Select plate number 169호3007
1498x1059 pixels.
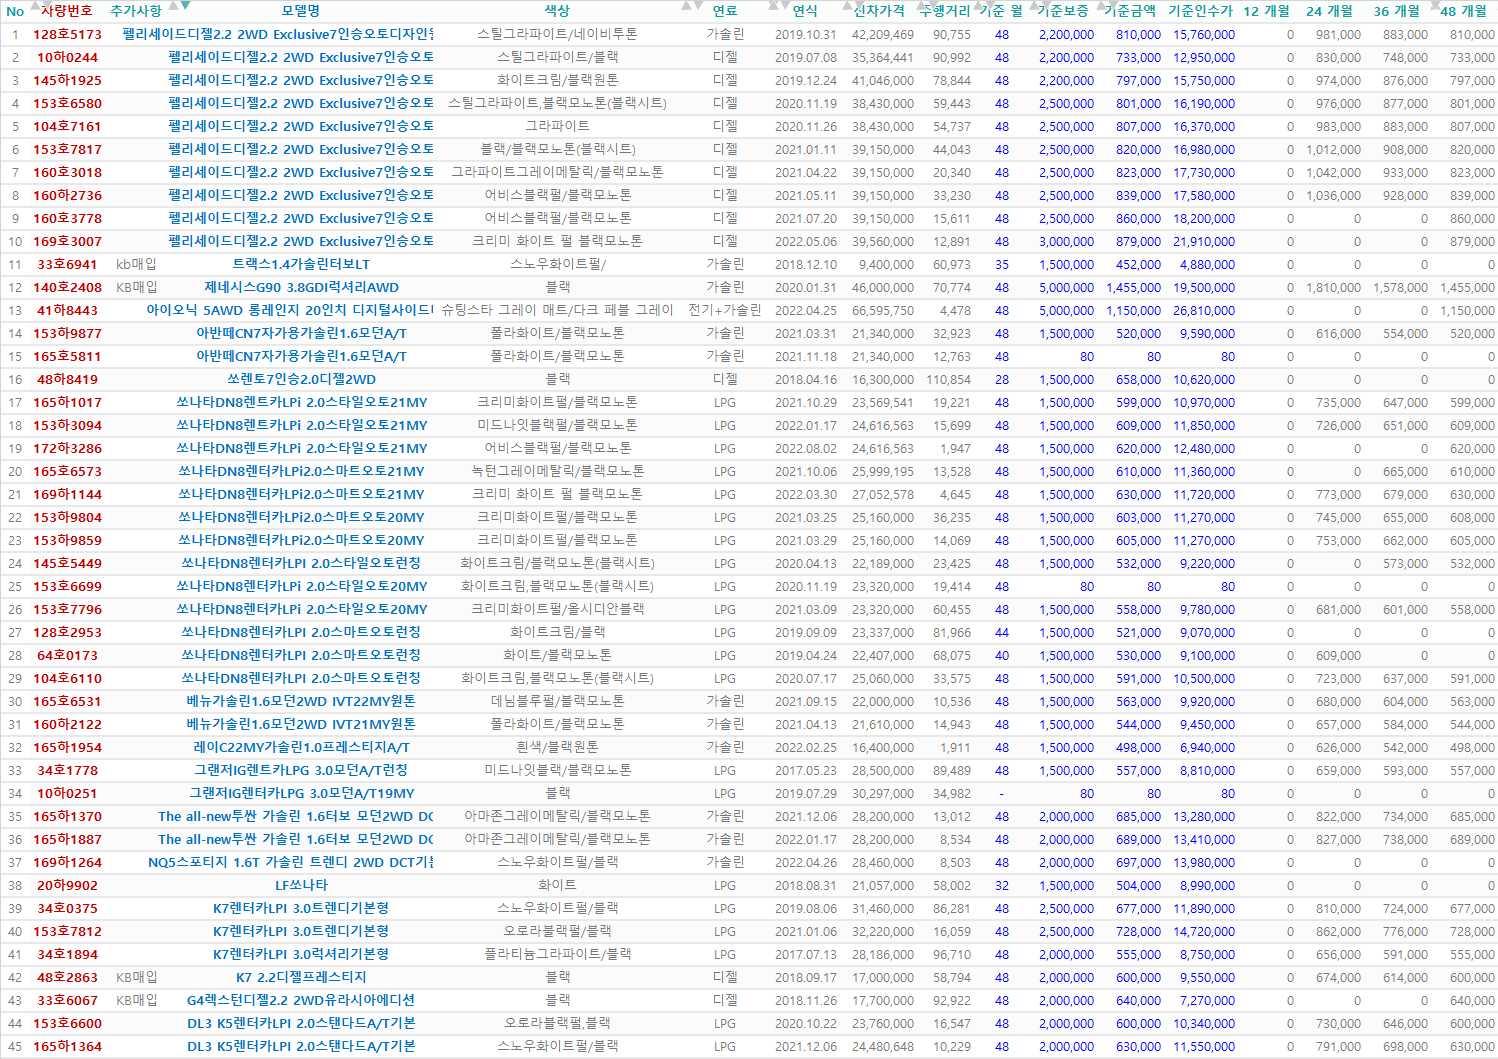[67, 241]
